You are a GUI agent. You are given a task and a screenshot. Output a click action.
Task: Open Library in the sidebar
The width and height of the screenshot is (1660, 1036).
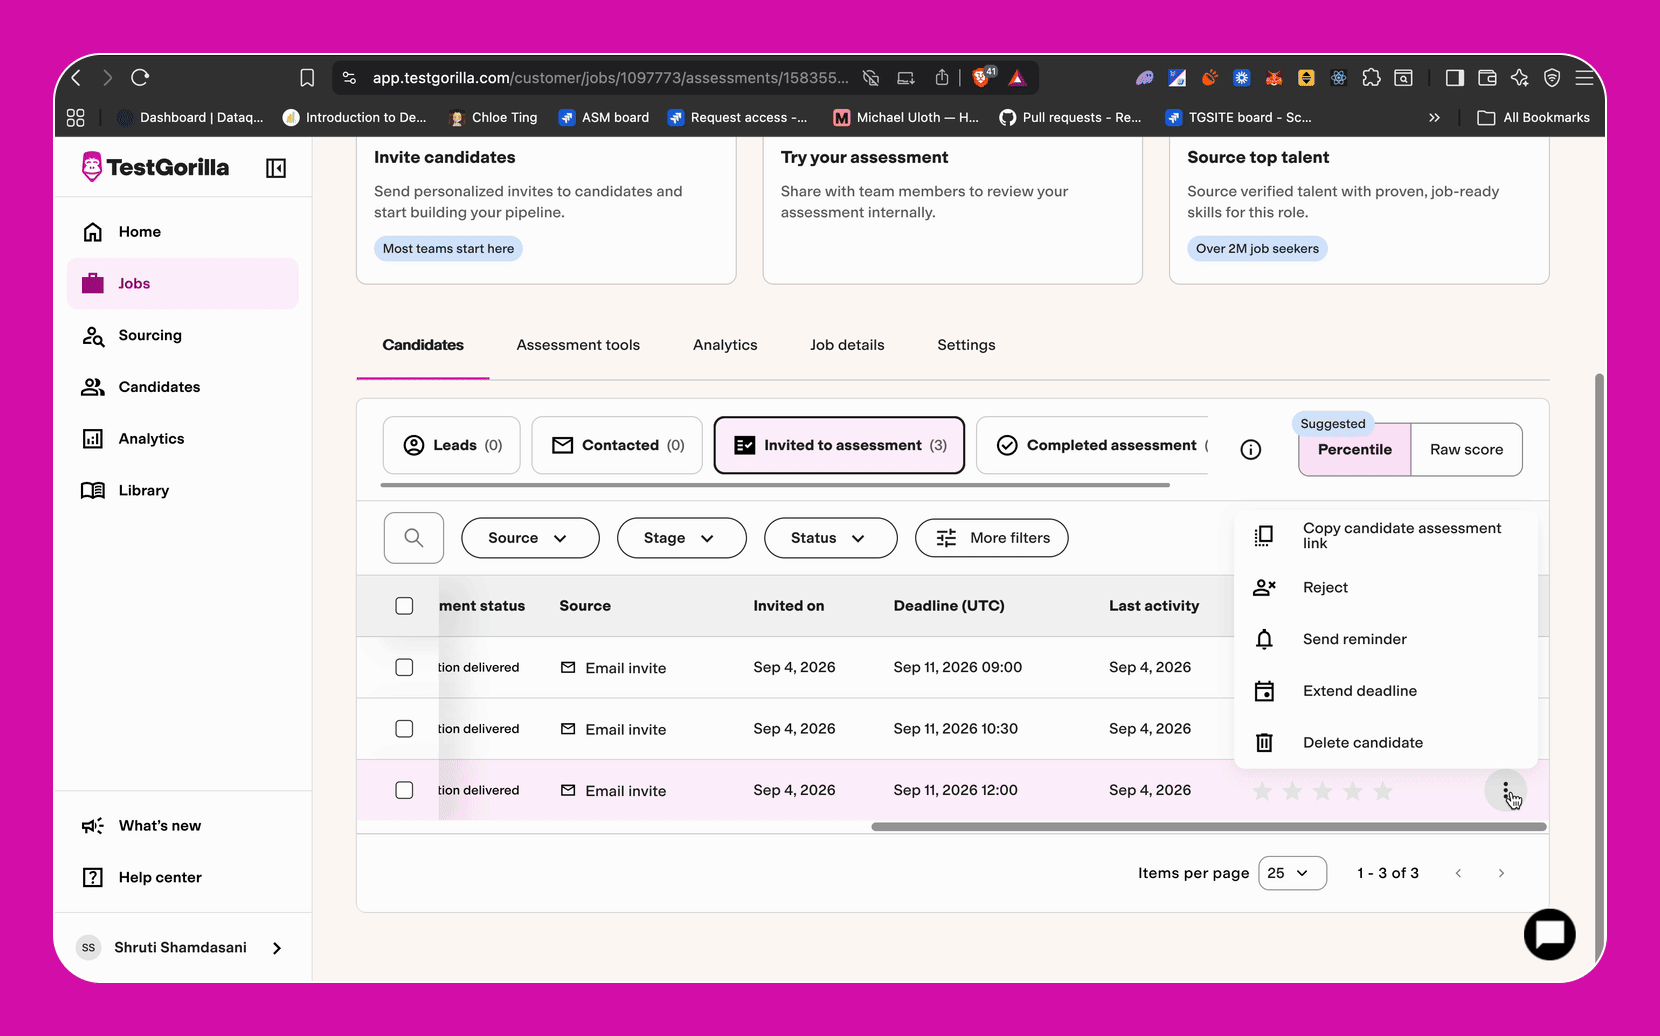[183, 491]
